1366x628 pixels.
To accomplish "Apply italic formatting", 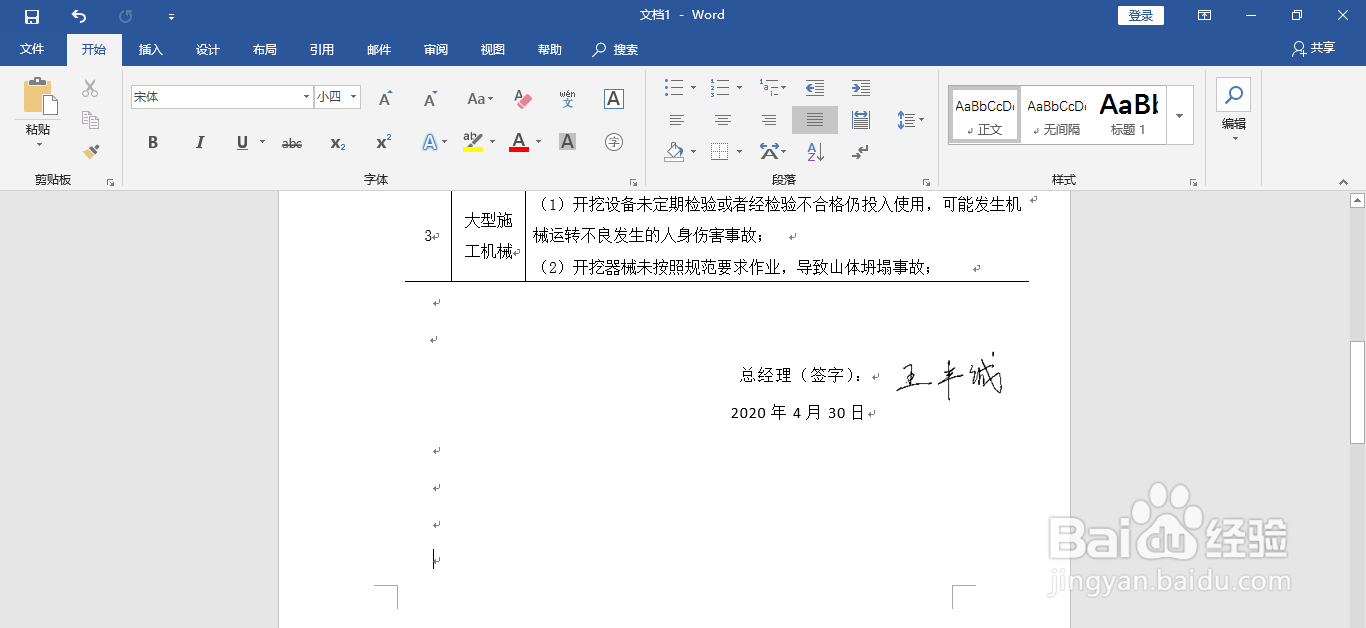I will click(199, 142).
